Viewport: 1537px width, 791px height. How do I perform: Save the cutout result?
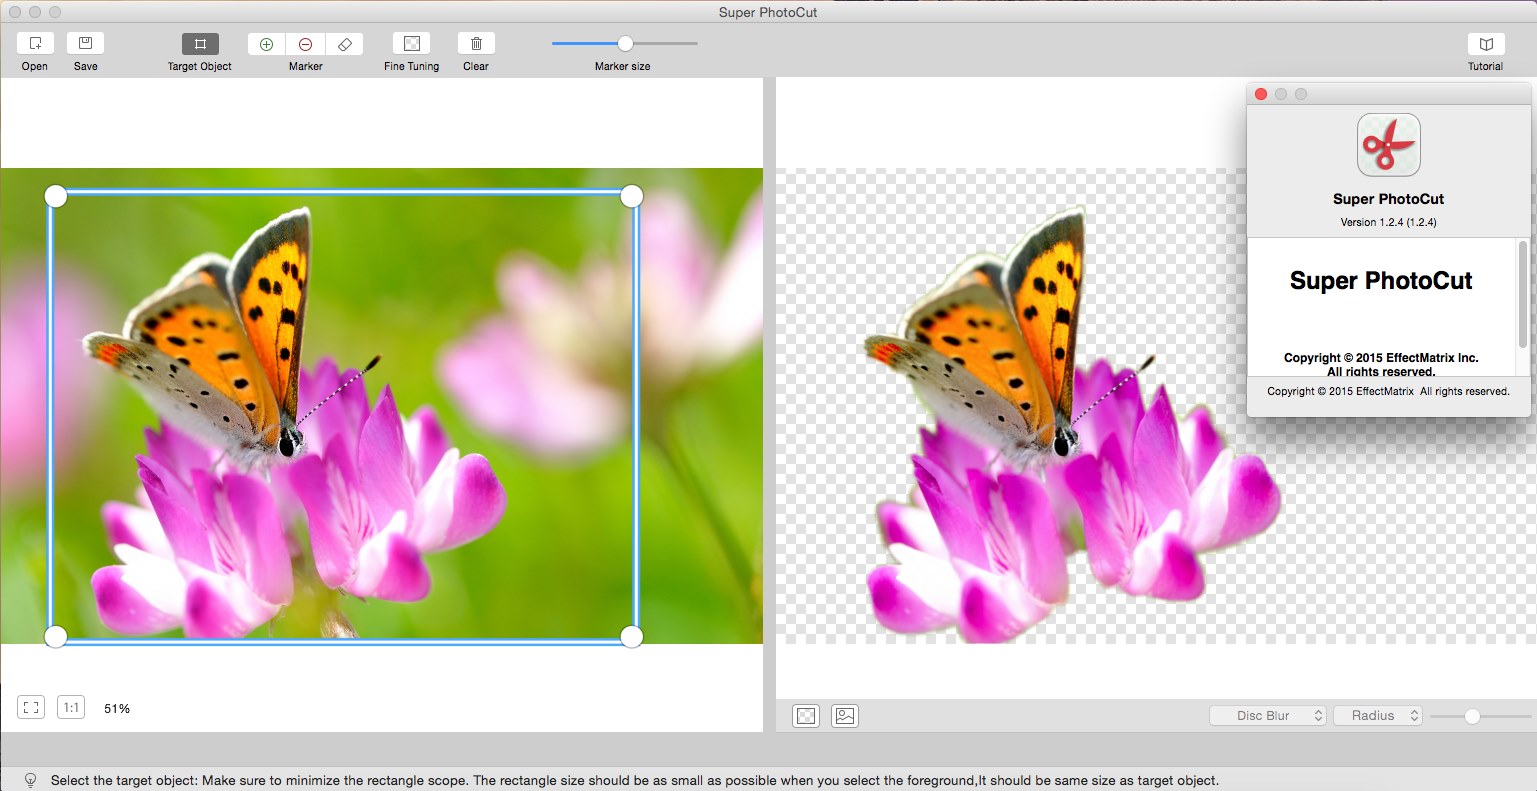pos(85,43)
